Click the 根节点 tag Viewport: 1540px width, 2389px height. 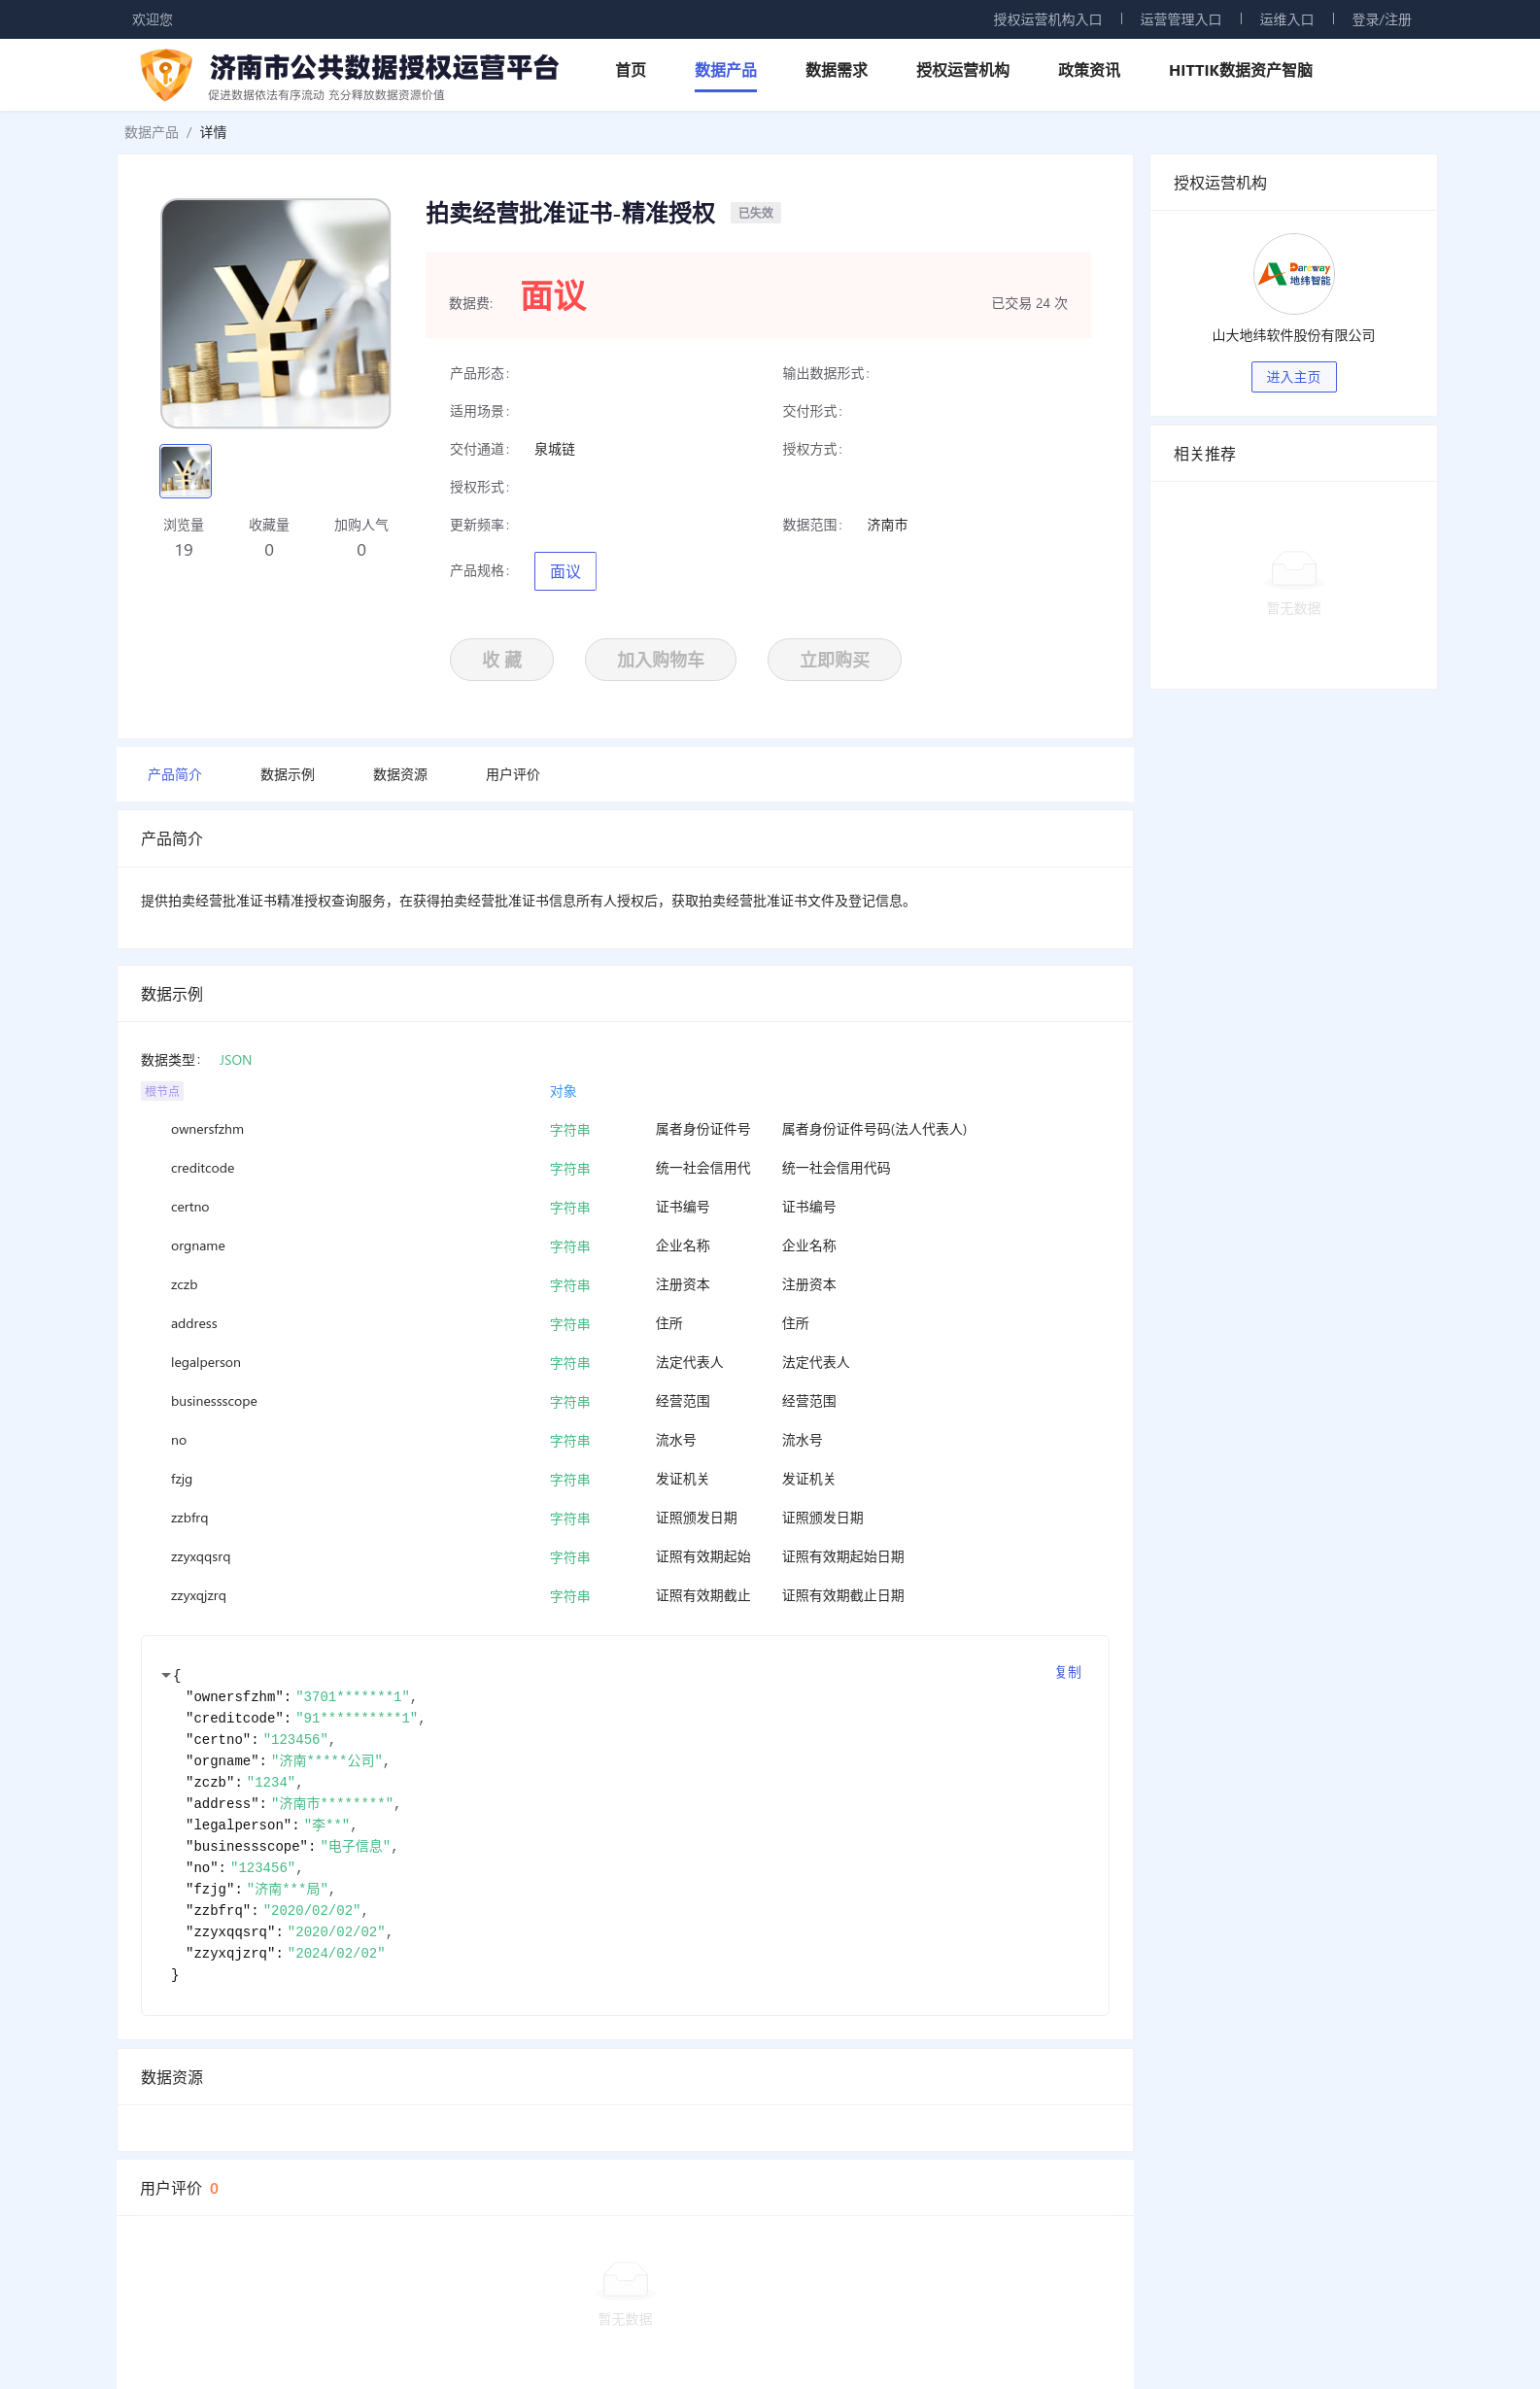tap(162, 1091)
